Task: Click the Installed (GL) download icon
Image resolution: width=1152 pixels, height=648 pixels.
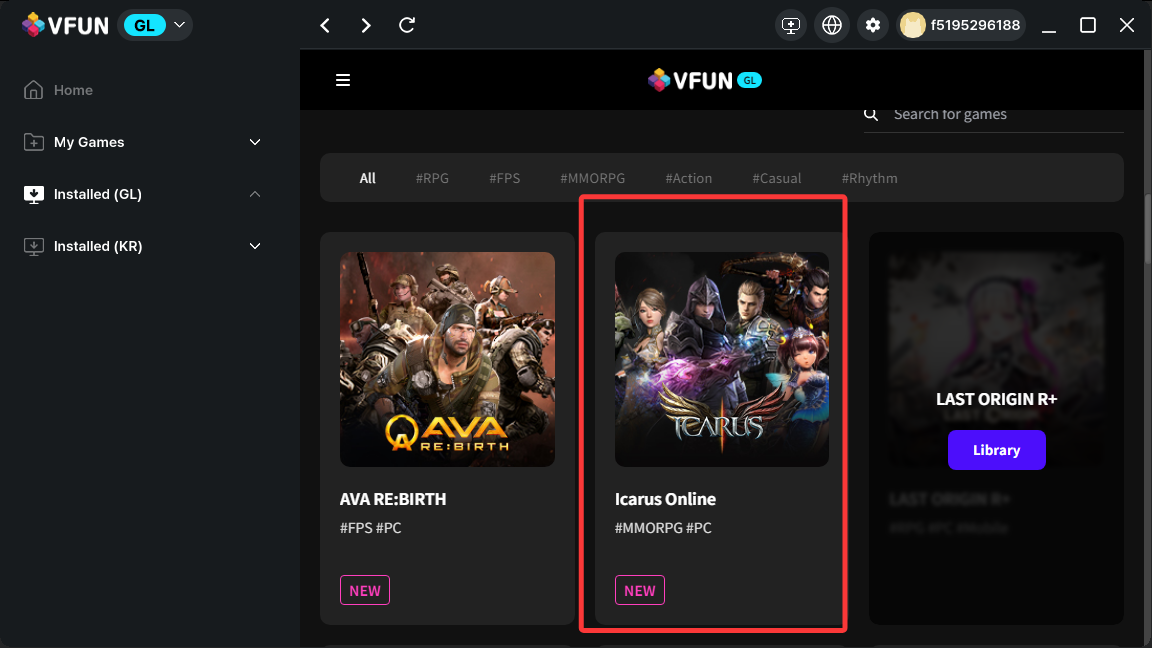Action: [x=33, y=194]
